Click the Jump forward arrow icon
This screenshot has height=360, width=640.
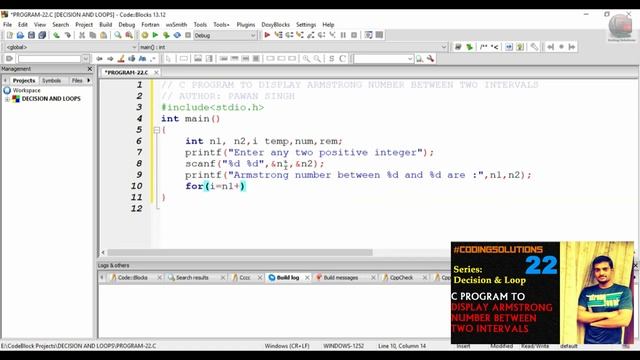click(x=110, y=59)
